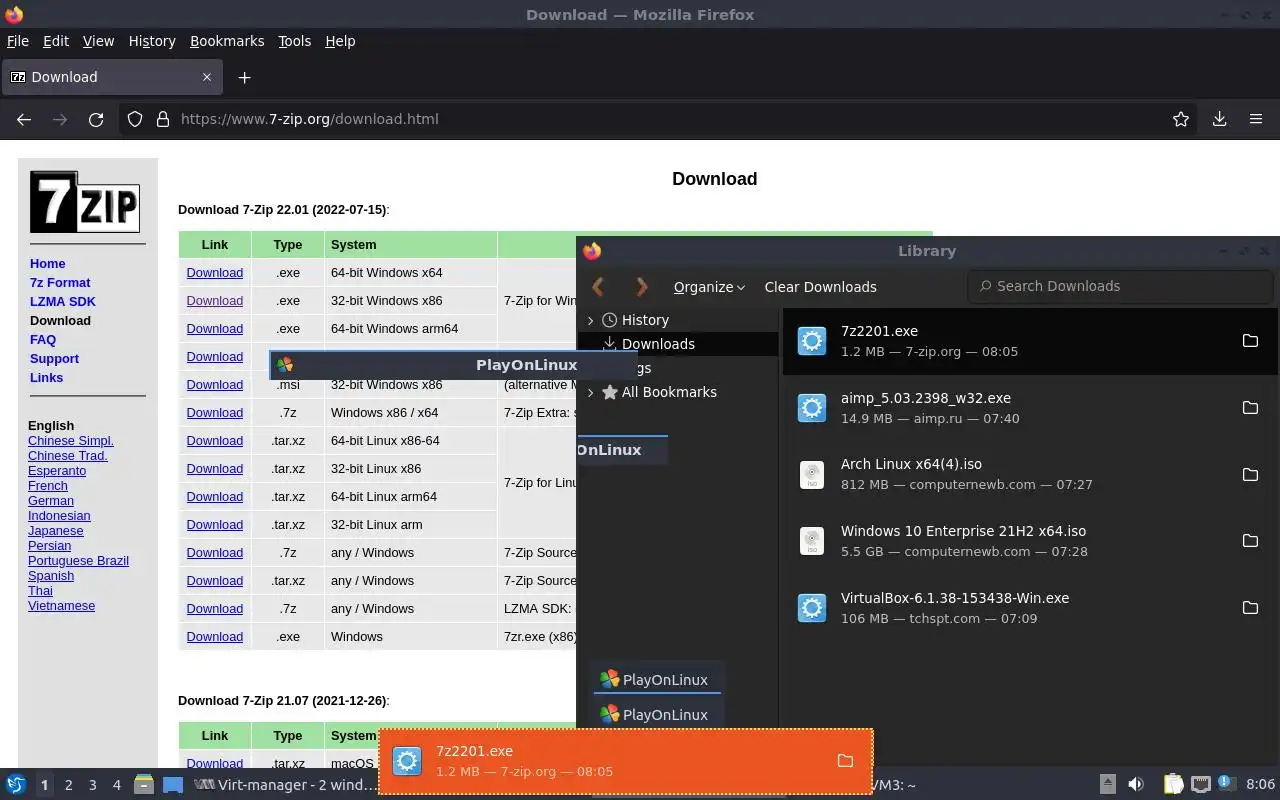Open Firefox downloads toolbar arrow icon
This screenshot has height=800, width=1280.
tap(1219, 119)
